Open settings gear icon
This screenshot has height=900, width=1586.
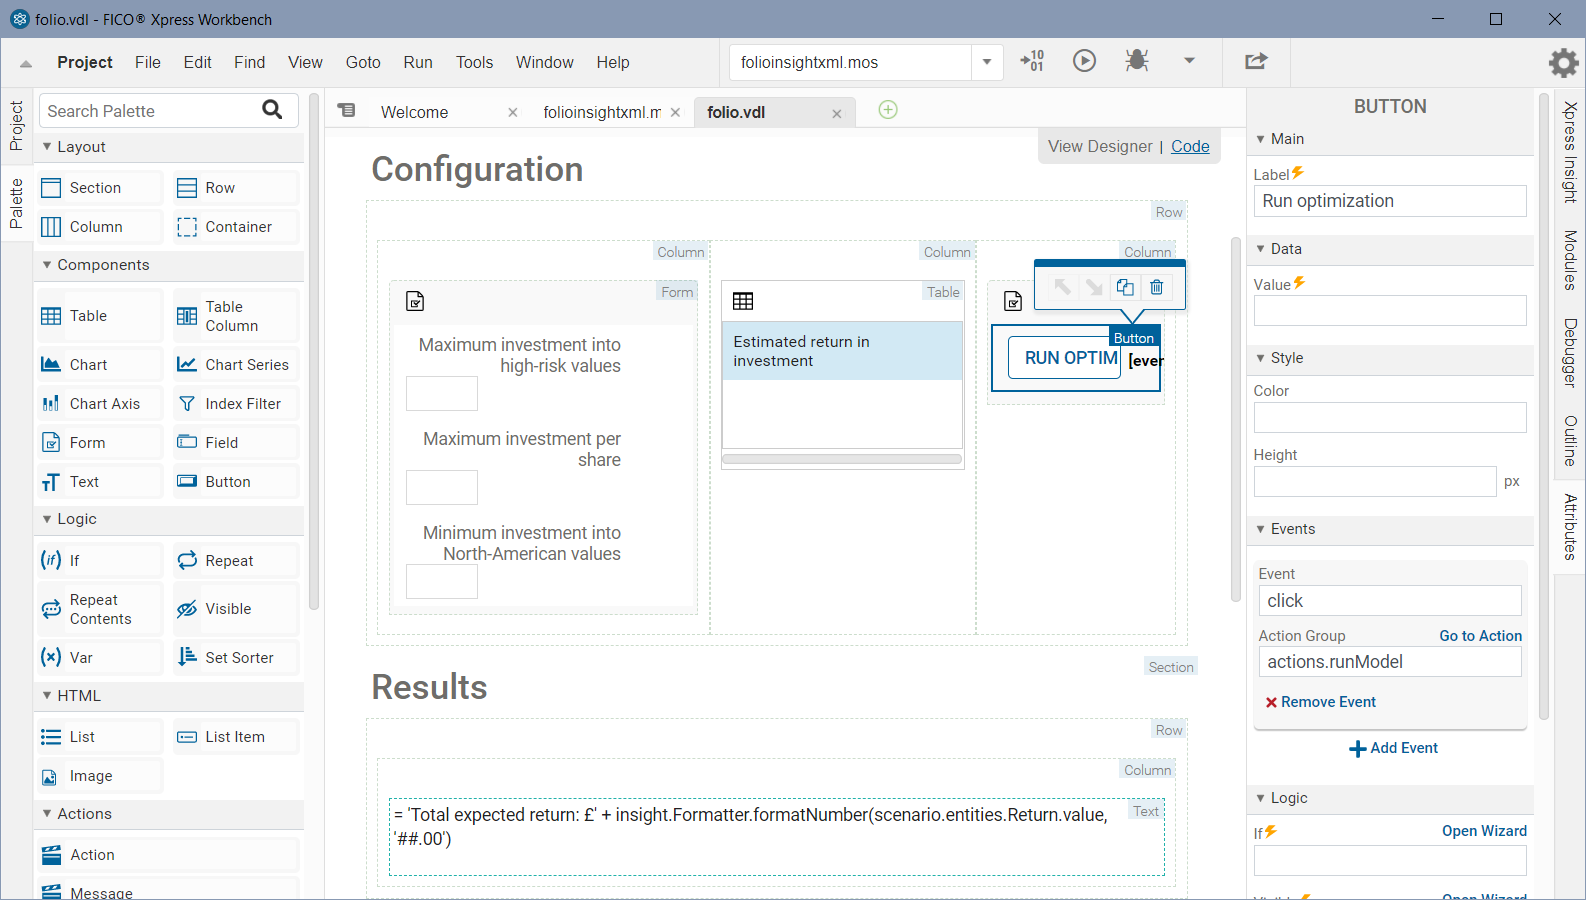click(1563, 63)
